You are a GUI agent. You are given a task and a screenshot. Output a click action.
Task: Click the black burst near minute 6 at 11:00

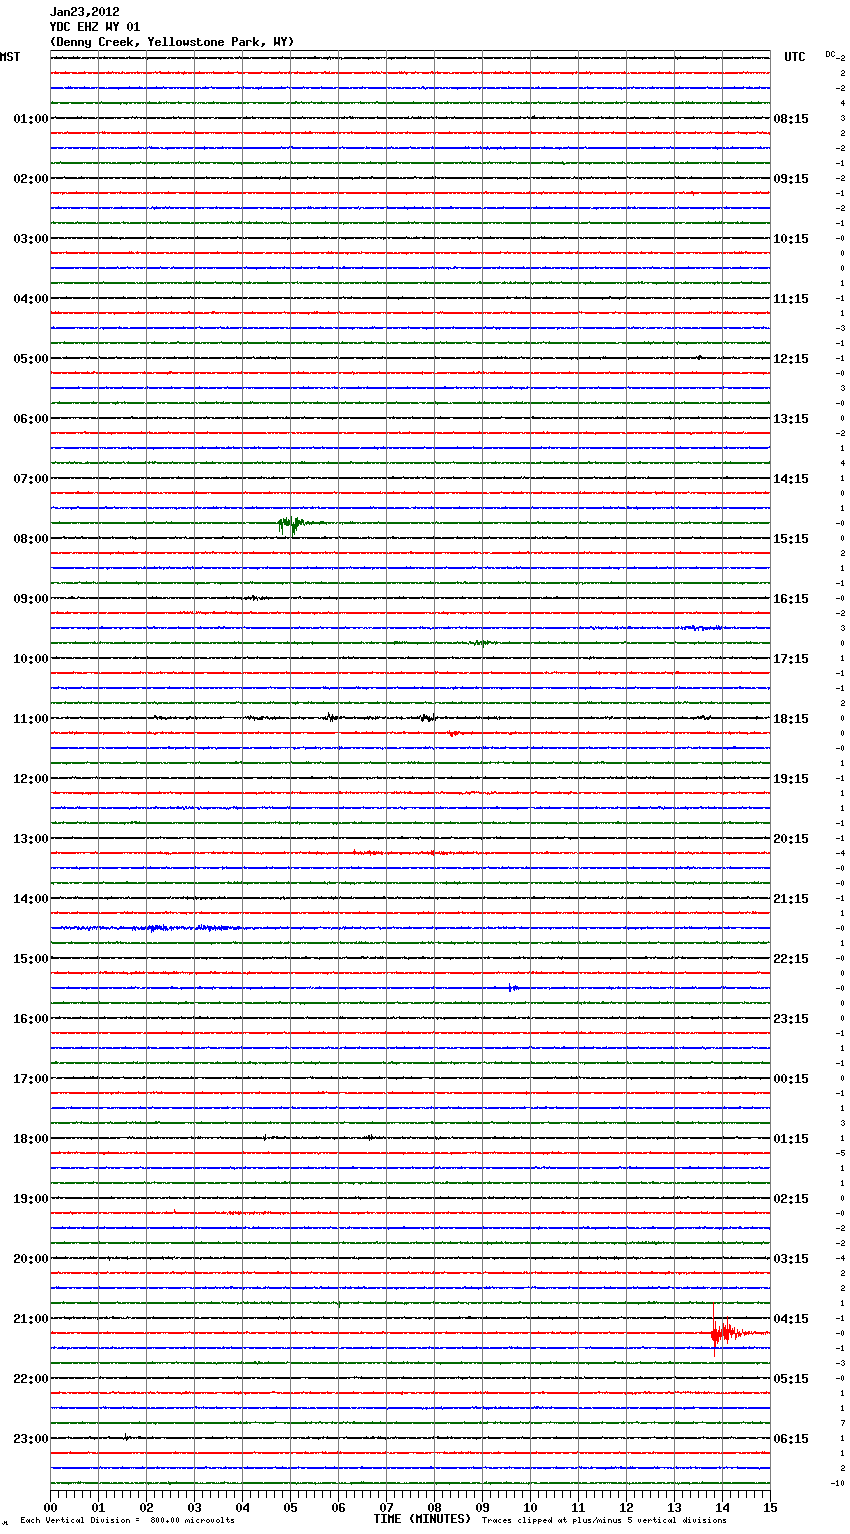[x=331, y=717]
